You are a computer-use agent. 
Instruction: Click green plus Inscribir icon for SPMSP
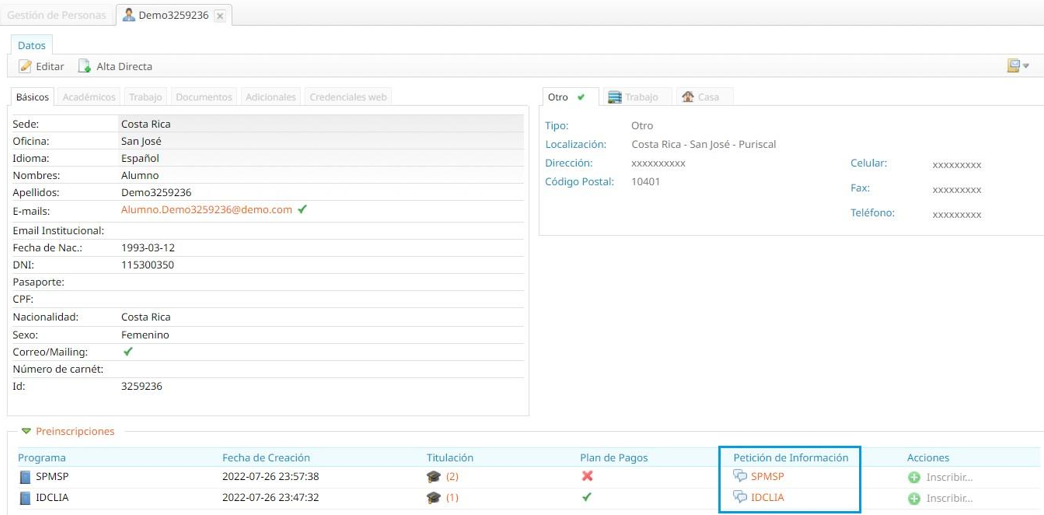(x=914, y=477)
